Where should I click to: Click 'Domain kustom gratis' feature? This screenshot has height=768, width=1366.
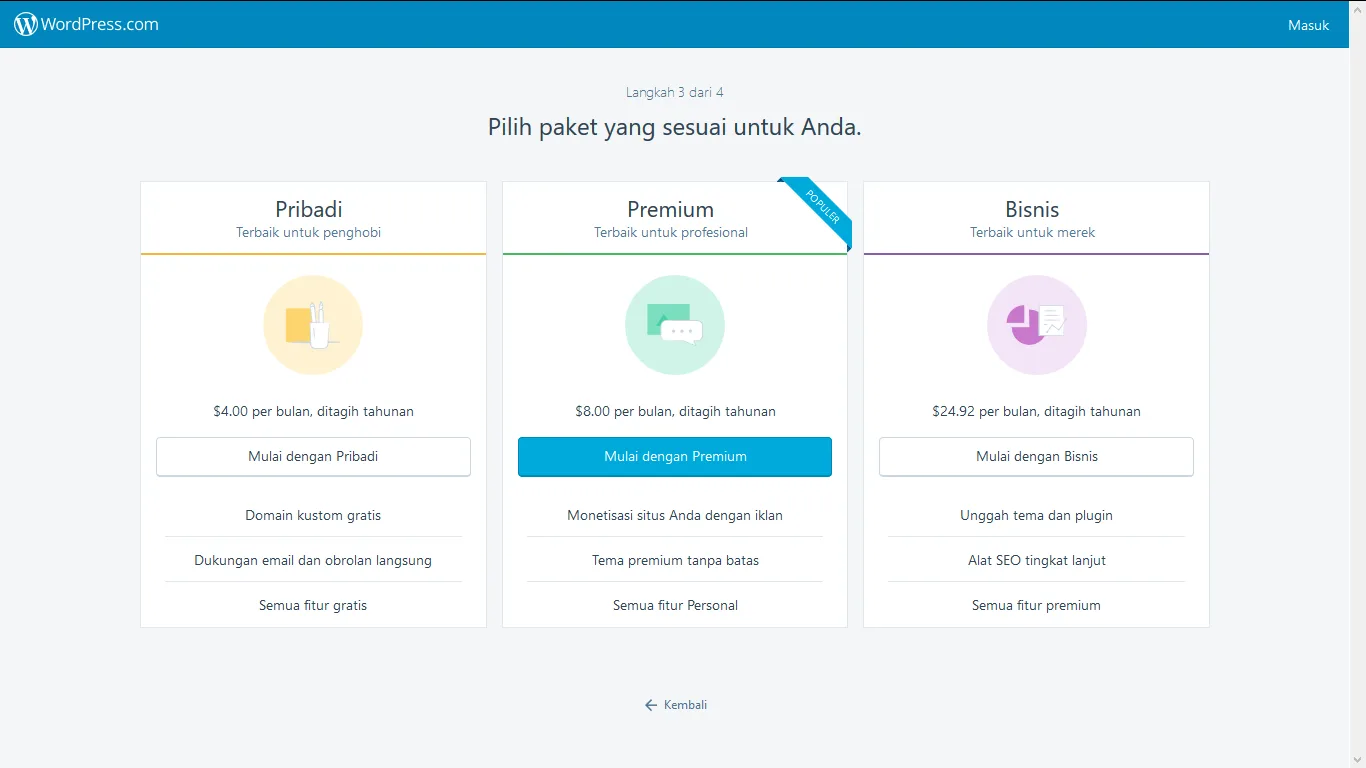[x=313, y=515]
